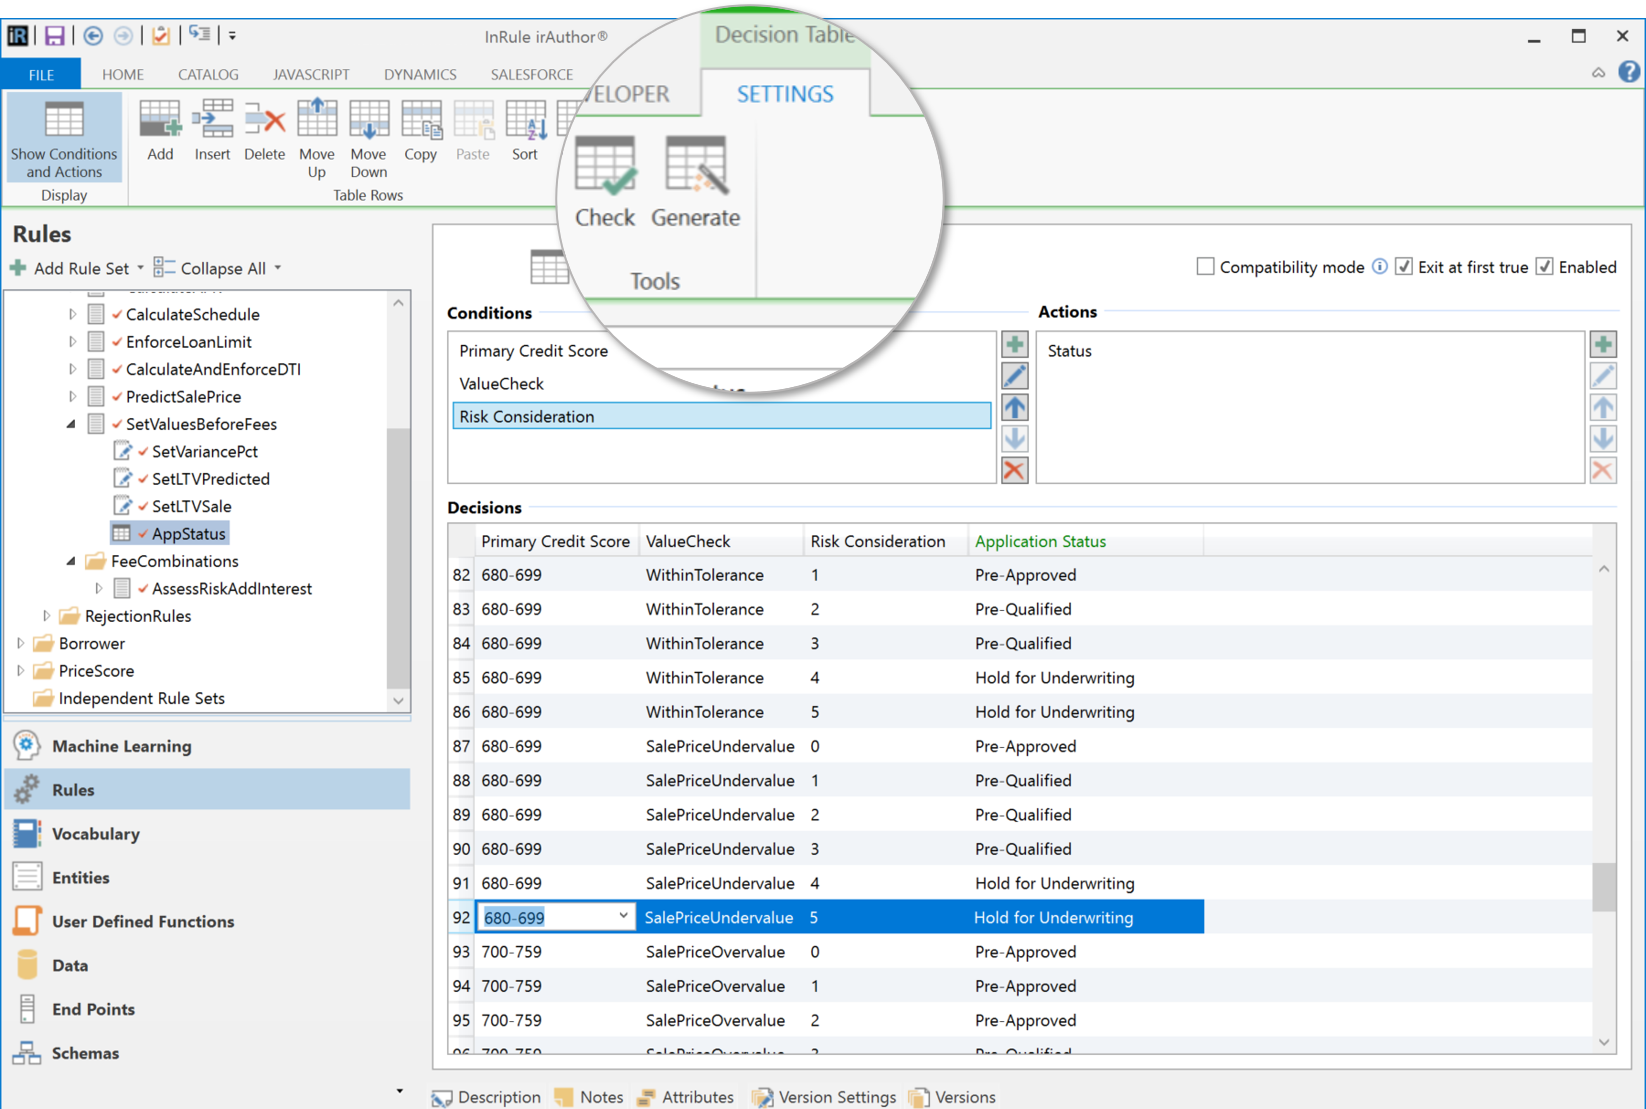This screenshot has width=1646, height=1109.
Task: Enable Compatibility mode checkbox
Action: click(1206, 267)
